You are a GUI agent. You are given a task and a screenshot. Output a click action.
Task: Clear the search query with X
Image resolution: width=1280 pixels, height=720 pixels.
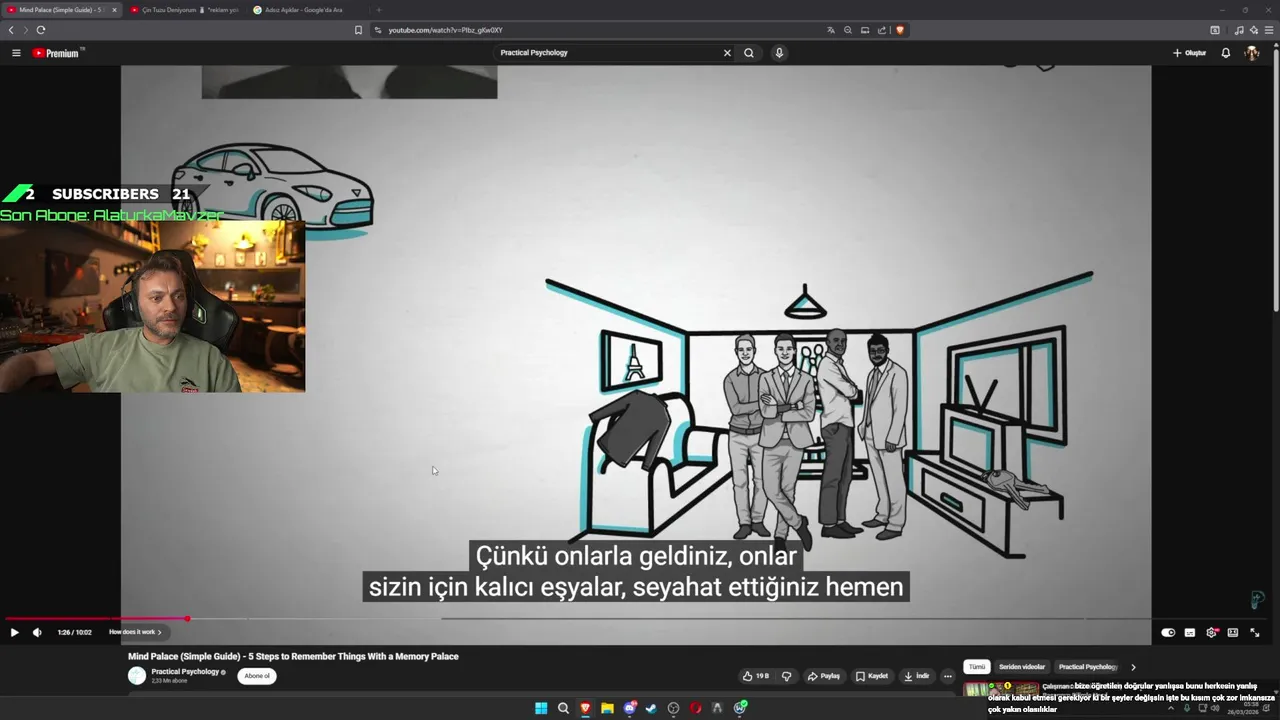pyautogui.click(x=727, y=53)
